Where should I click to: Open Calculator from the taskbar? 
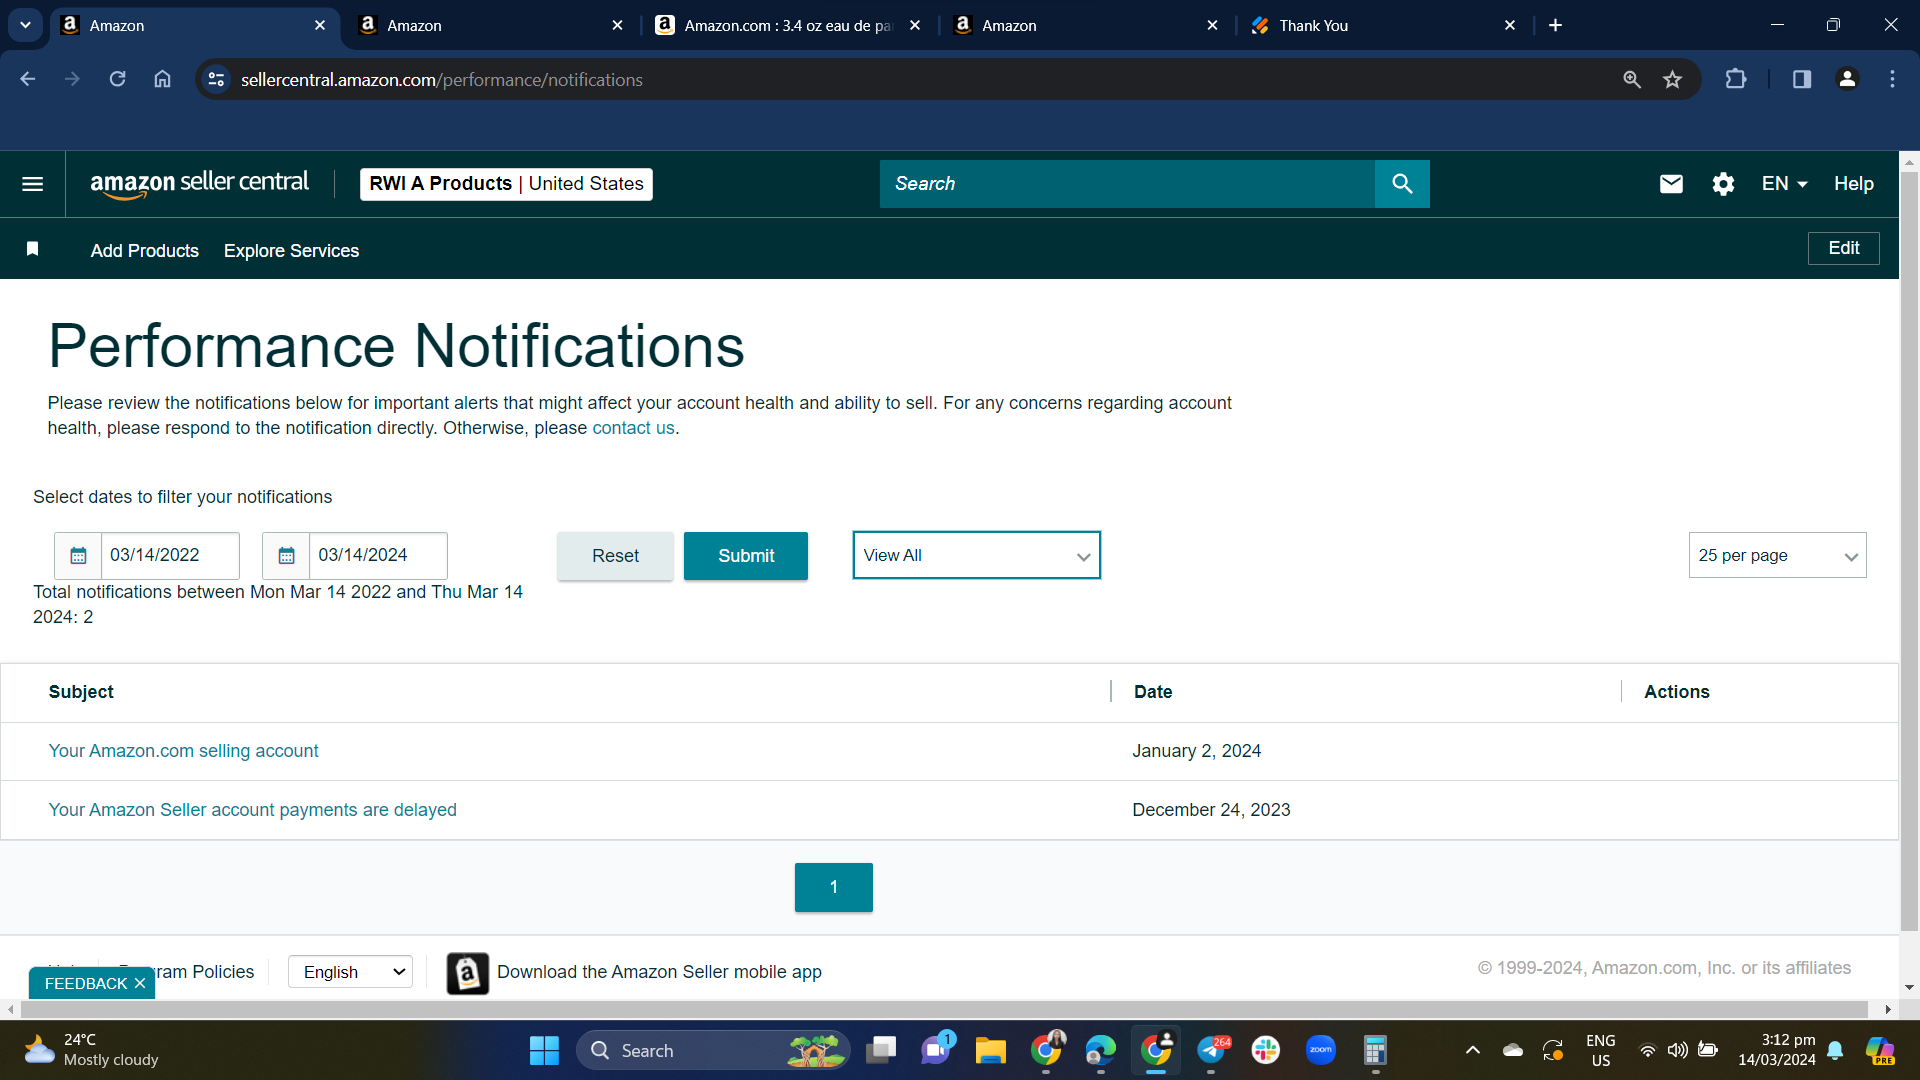[x=1375, y=1051]
